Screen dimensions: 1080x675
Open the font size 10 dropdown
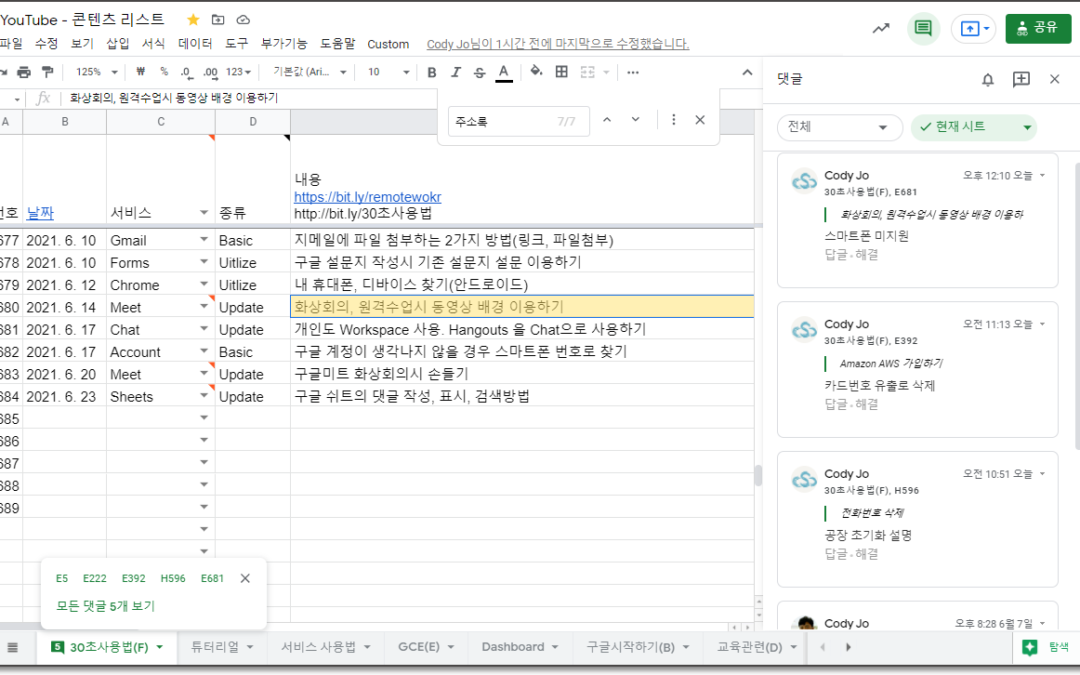pyautogui.click(x=388, y=72)
